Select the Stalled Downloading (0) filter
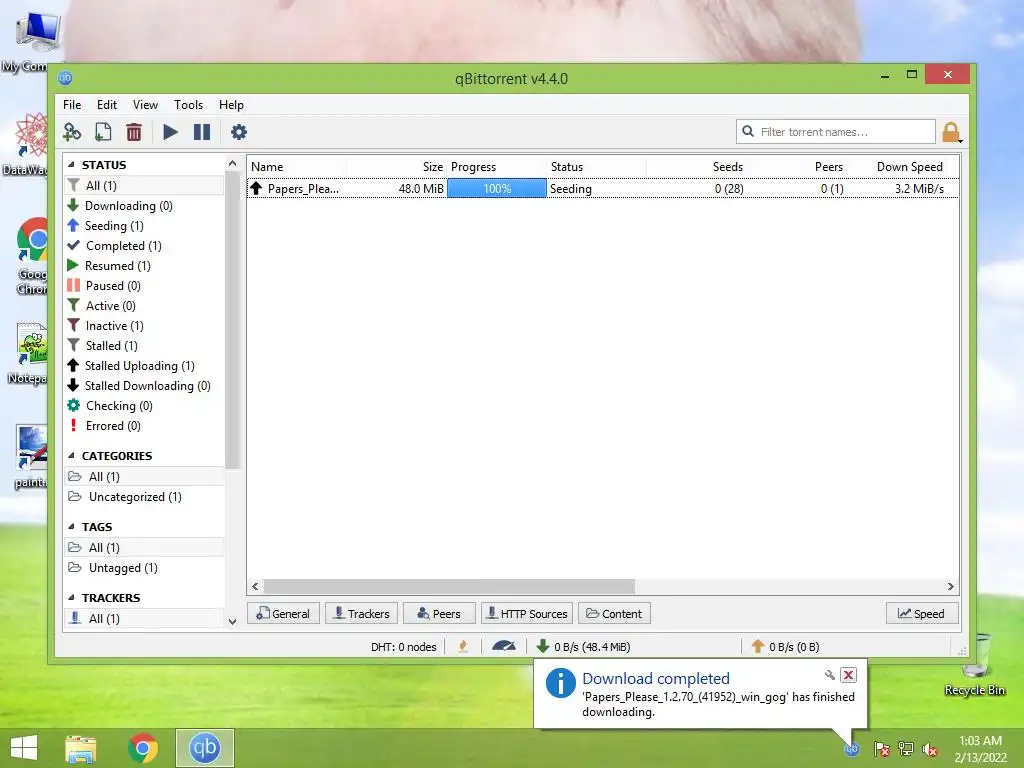Viewport: 1024px width, 768px height. tap(144, 386)
